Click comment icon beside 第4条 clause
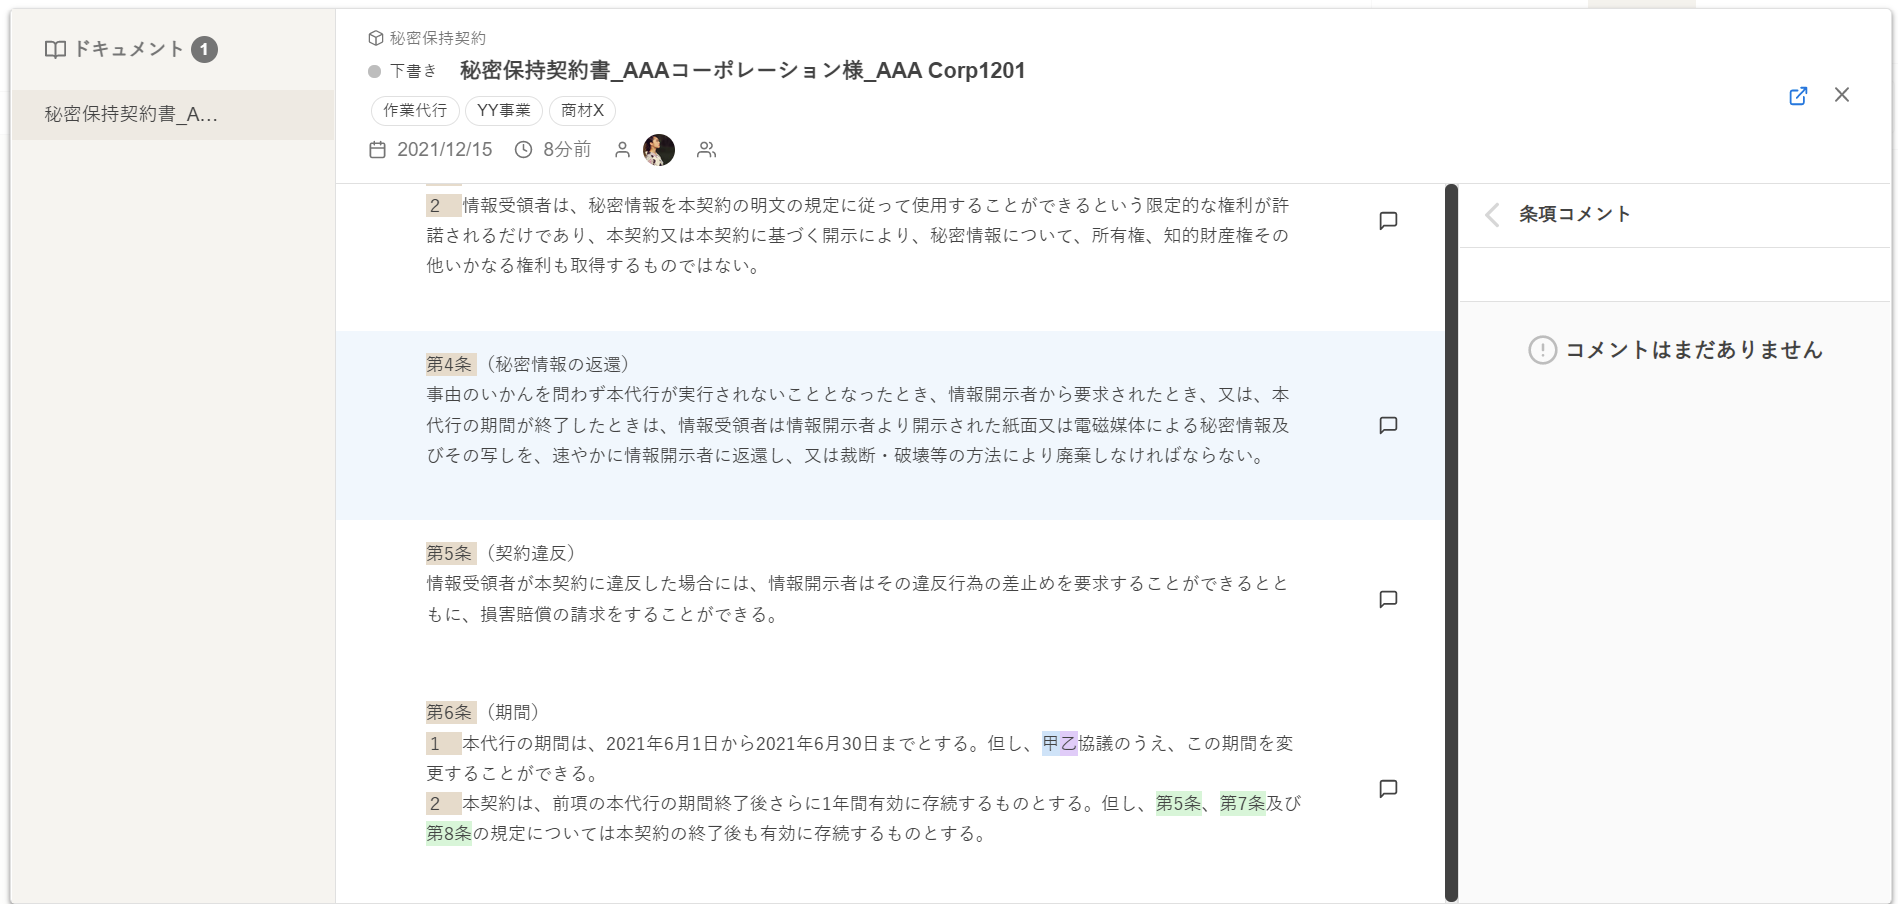 coord(1387,425)
